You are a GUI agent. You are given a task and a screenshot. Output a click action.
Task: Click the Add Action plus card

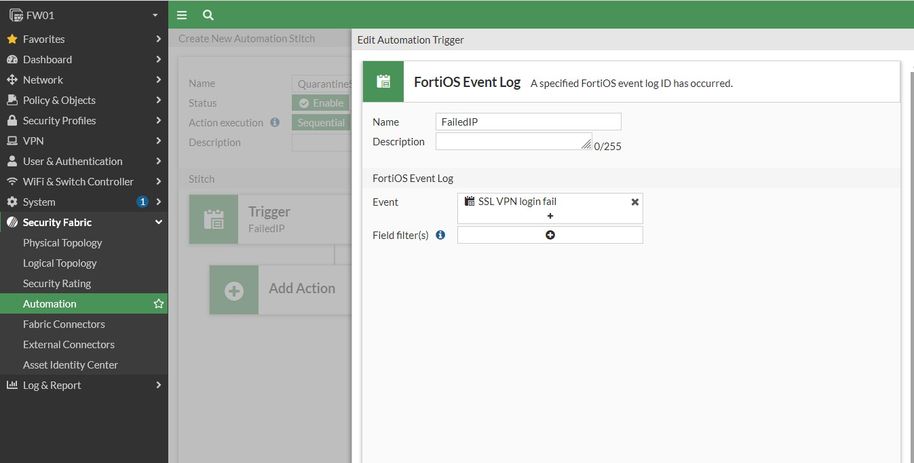point(280,290)
